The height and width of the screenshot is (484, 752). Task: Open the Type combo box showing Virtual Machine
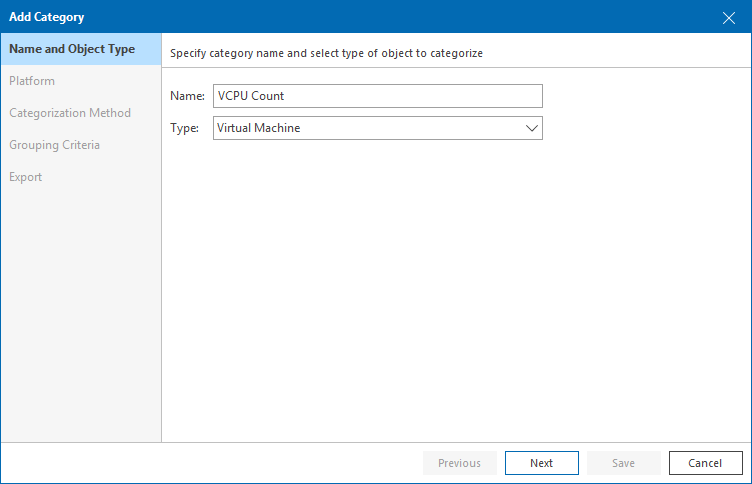366,128
